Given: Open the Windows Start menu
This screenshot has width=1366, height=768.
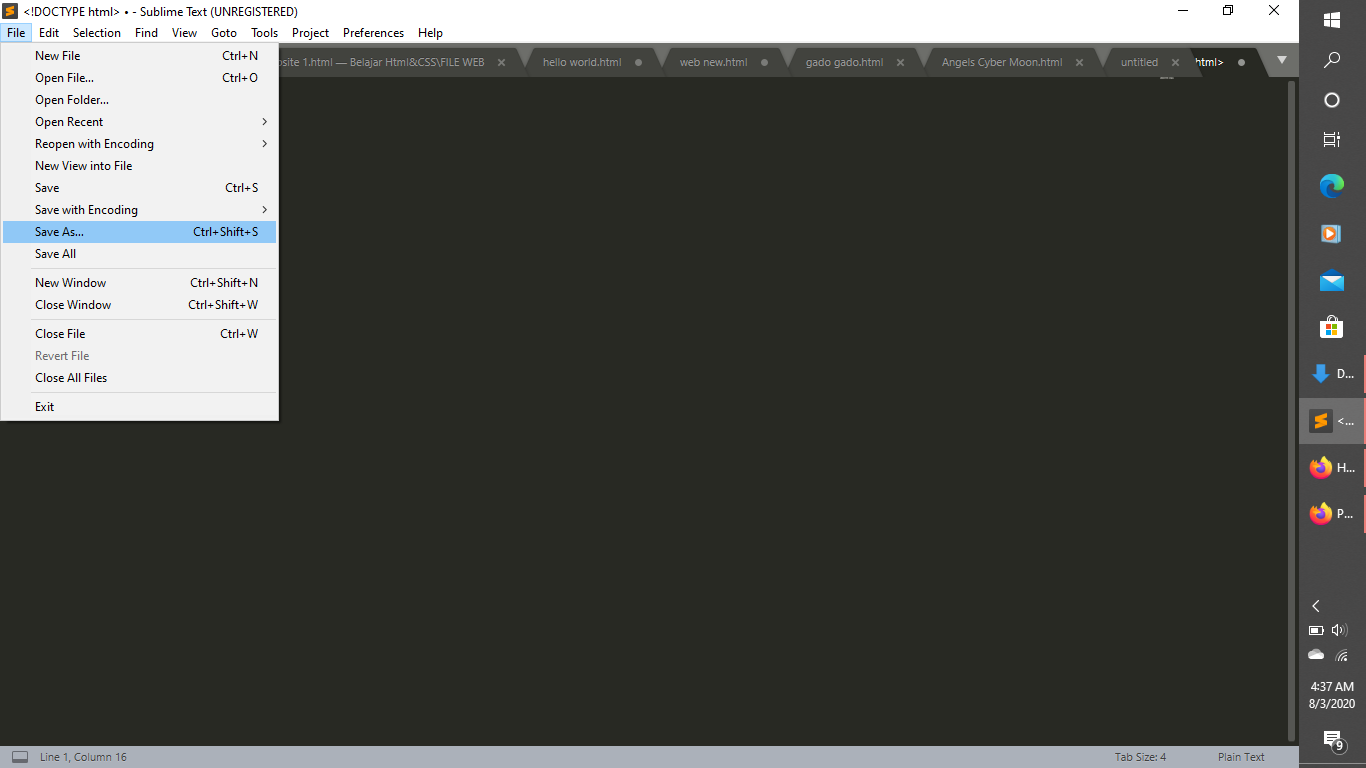Looking at the screenshot, I should click(1331, 19).
